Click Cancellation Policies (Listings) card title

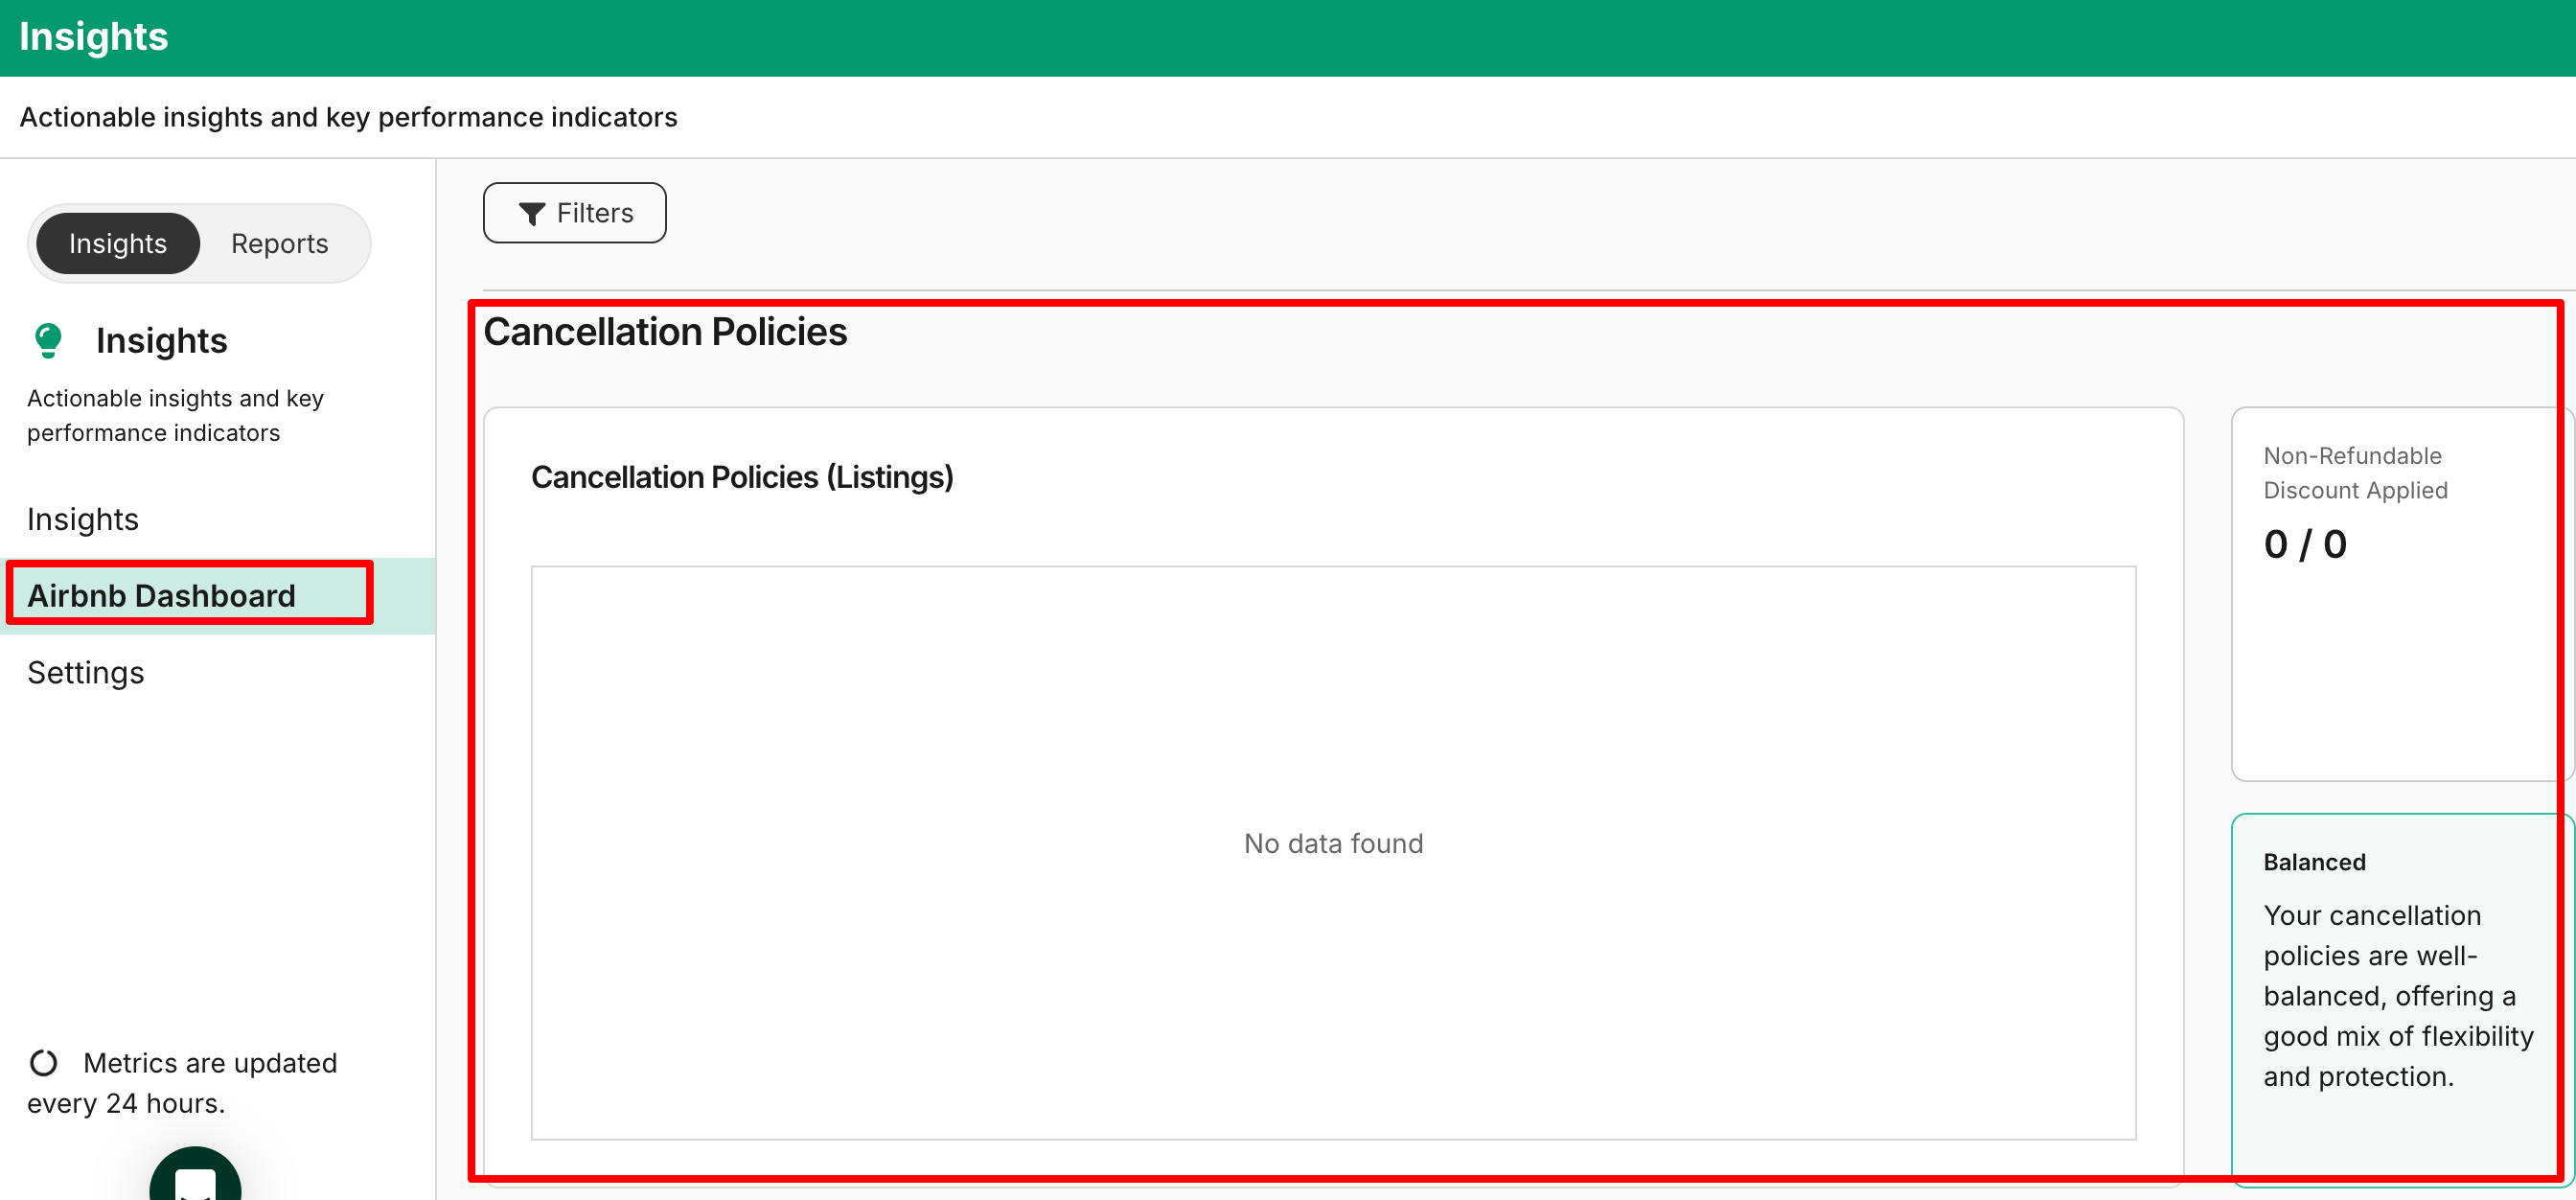pyautogui.click(x=741, y=477)
